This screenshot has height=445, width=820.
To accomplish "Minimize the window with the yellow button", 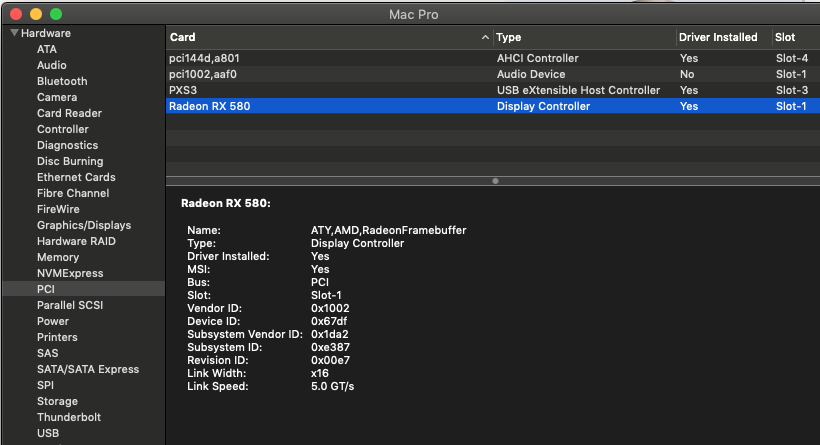I will pyautogui.click(x=36, y=14).
